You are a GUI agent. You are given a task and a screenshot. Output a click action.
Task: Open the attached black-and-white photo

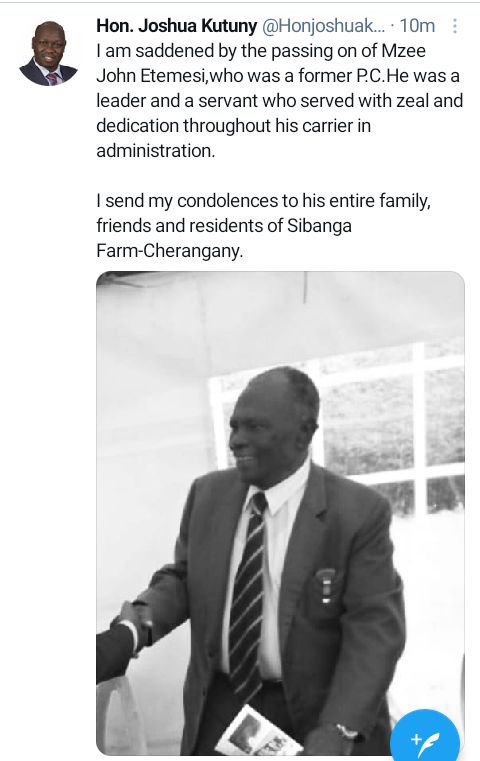[280, 513]
